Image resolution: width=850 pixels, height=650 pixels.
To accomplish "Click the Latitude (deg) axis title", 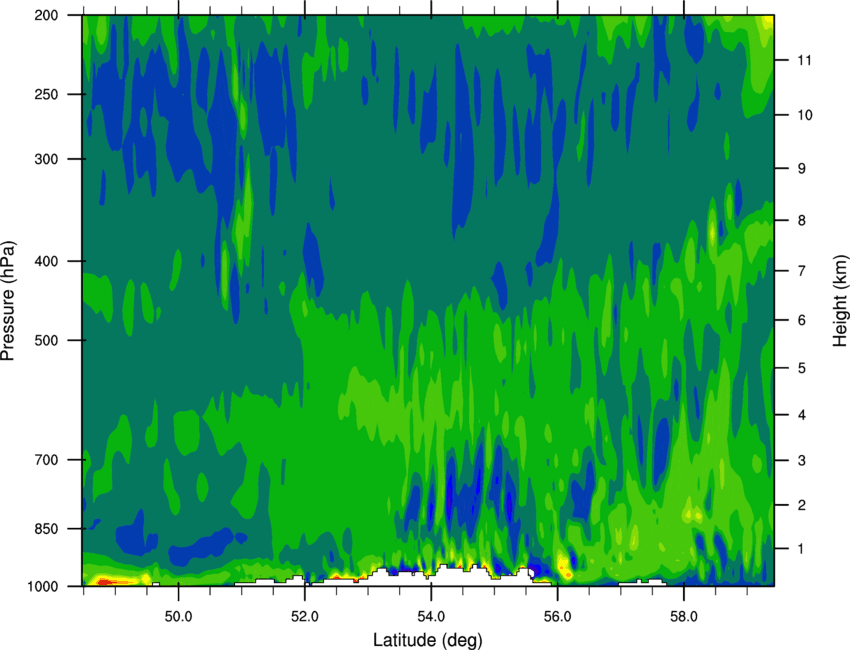I will click(428, 640).
